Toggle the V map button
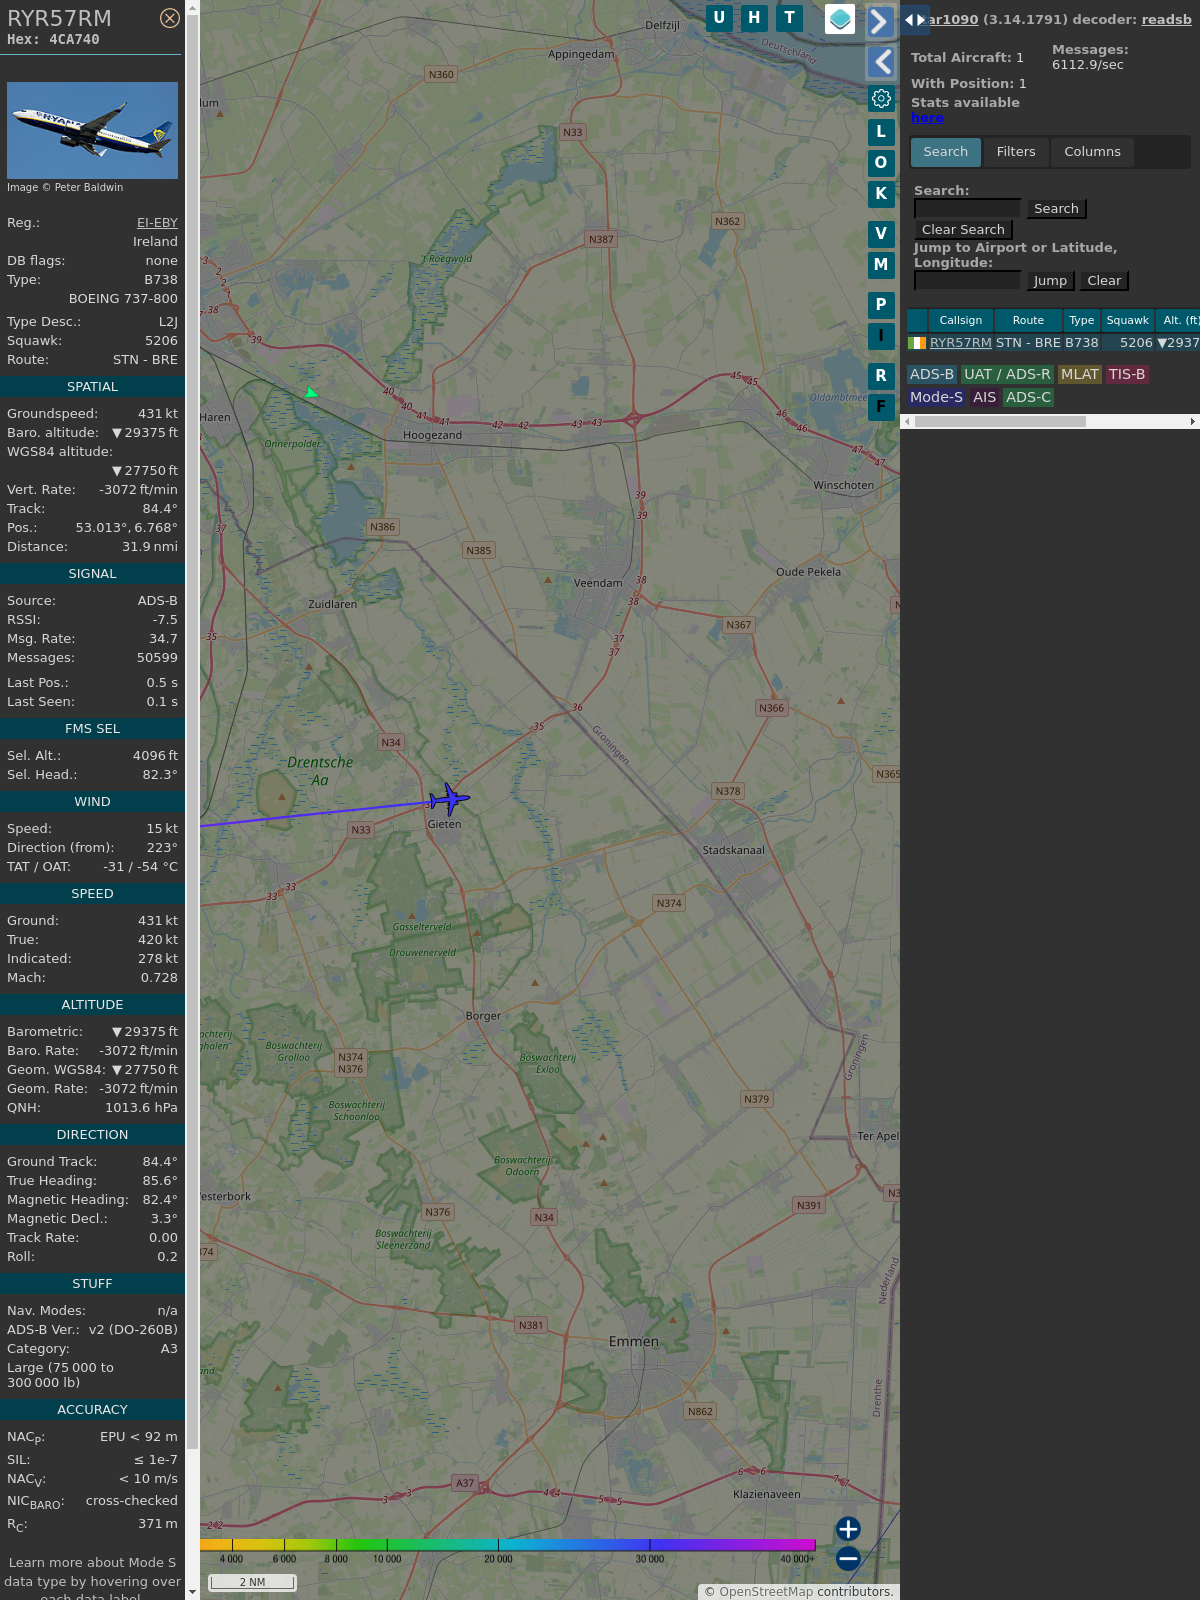The image size is (1200, 1600). tap(881, 234)
